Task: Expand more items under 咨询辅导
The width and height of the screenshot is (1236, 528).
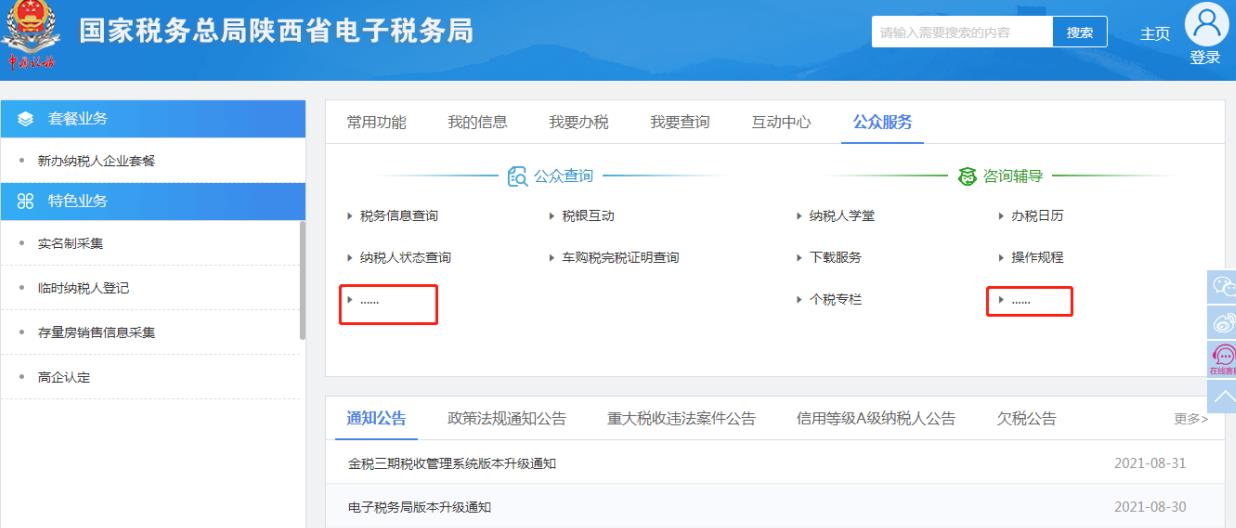Action: 1030,301
